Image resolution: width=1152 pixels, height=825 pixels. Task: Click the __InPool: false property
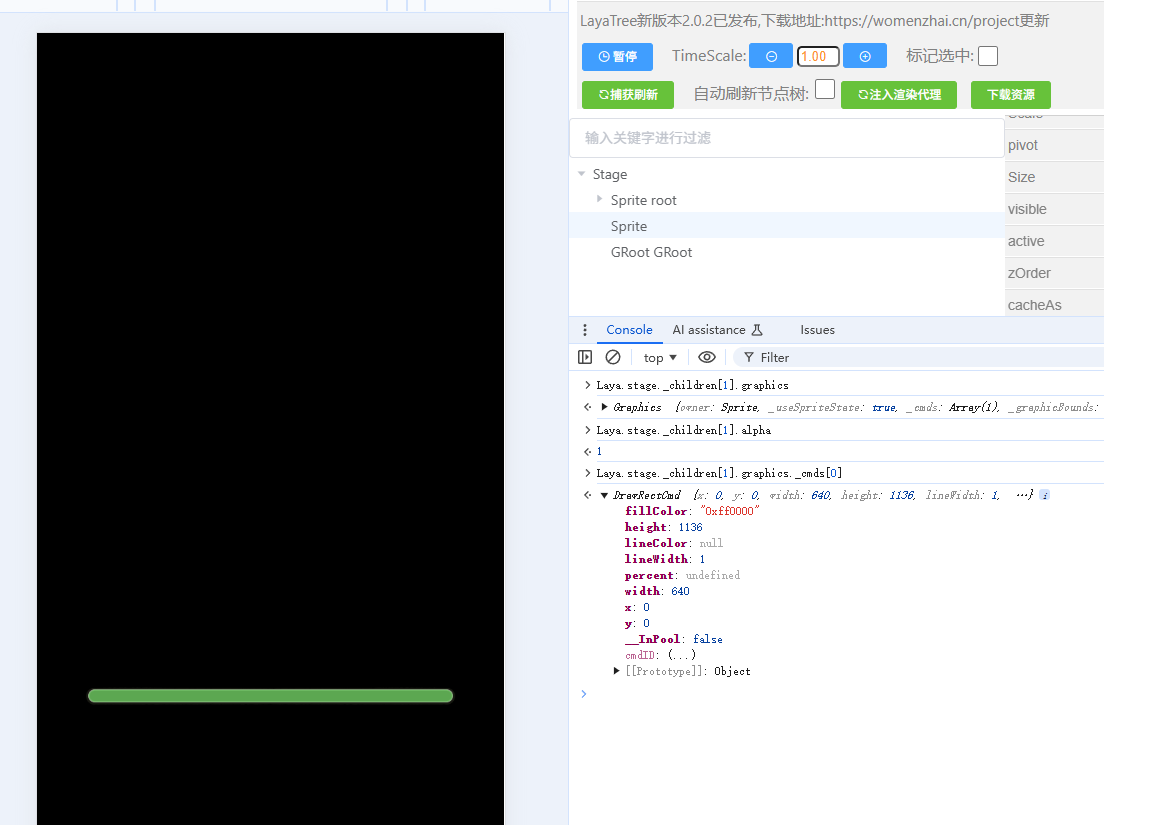(x=674, y=639)
